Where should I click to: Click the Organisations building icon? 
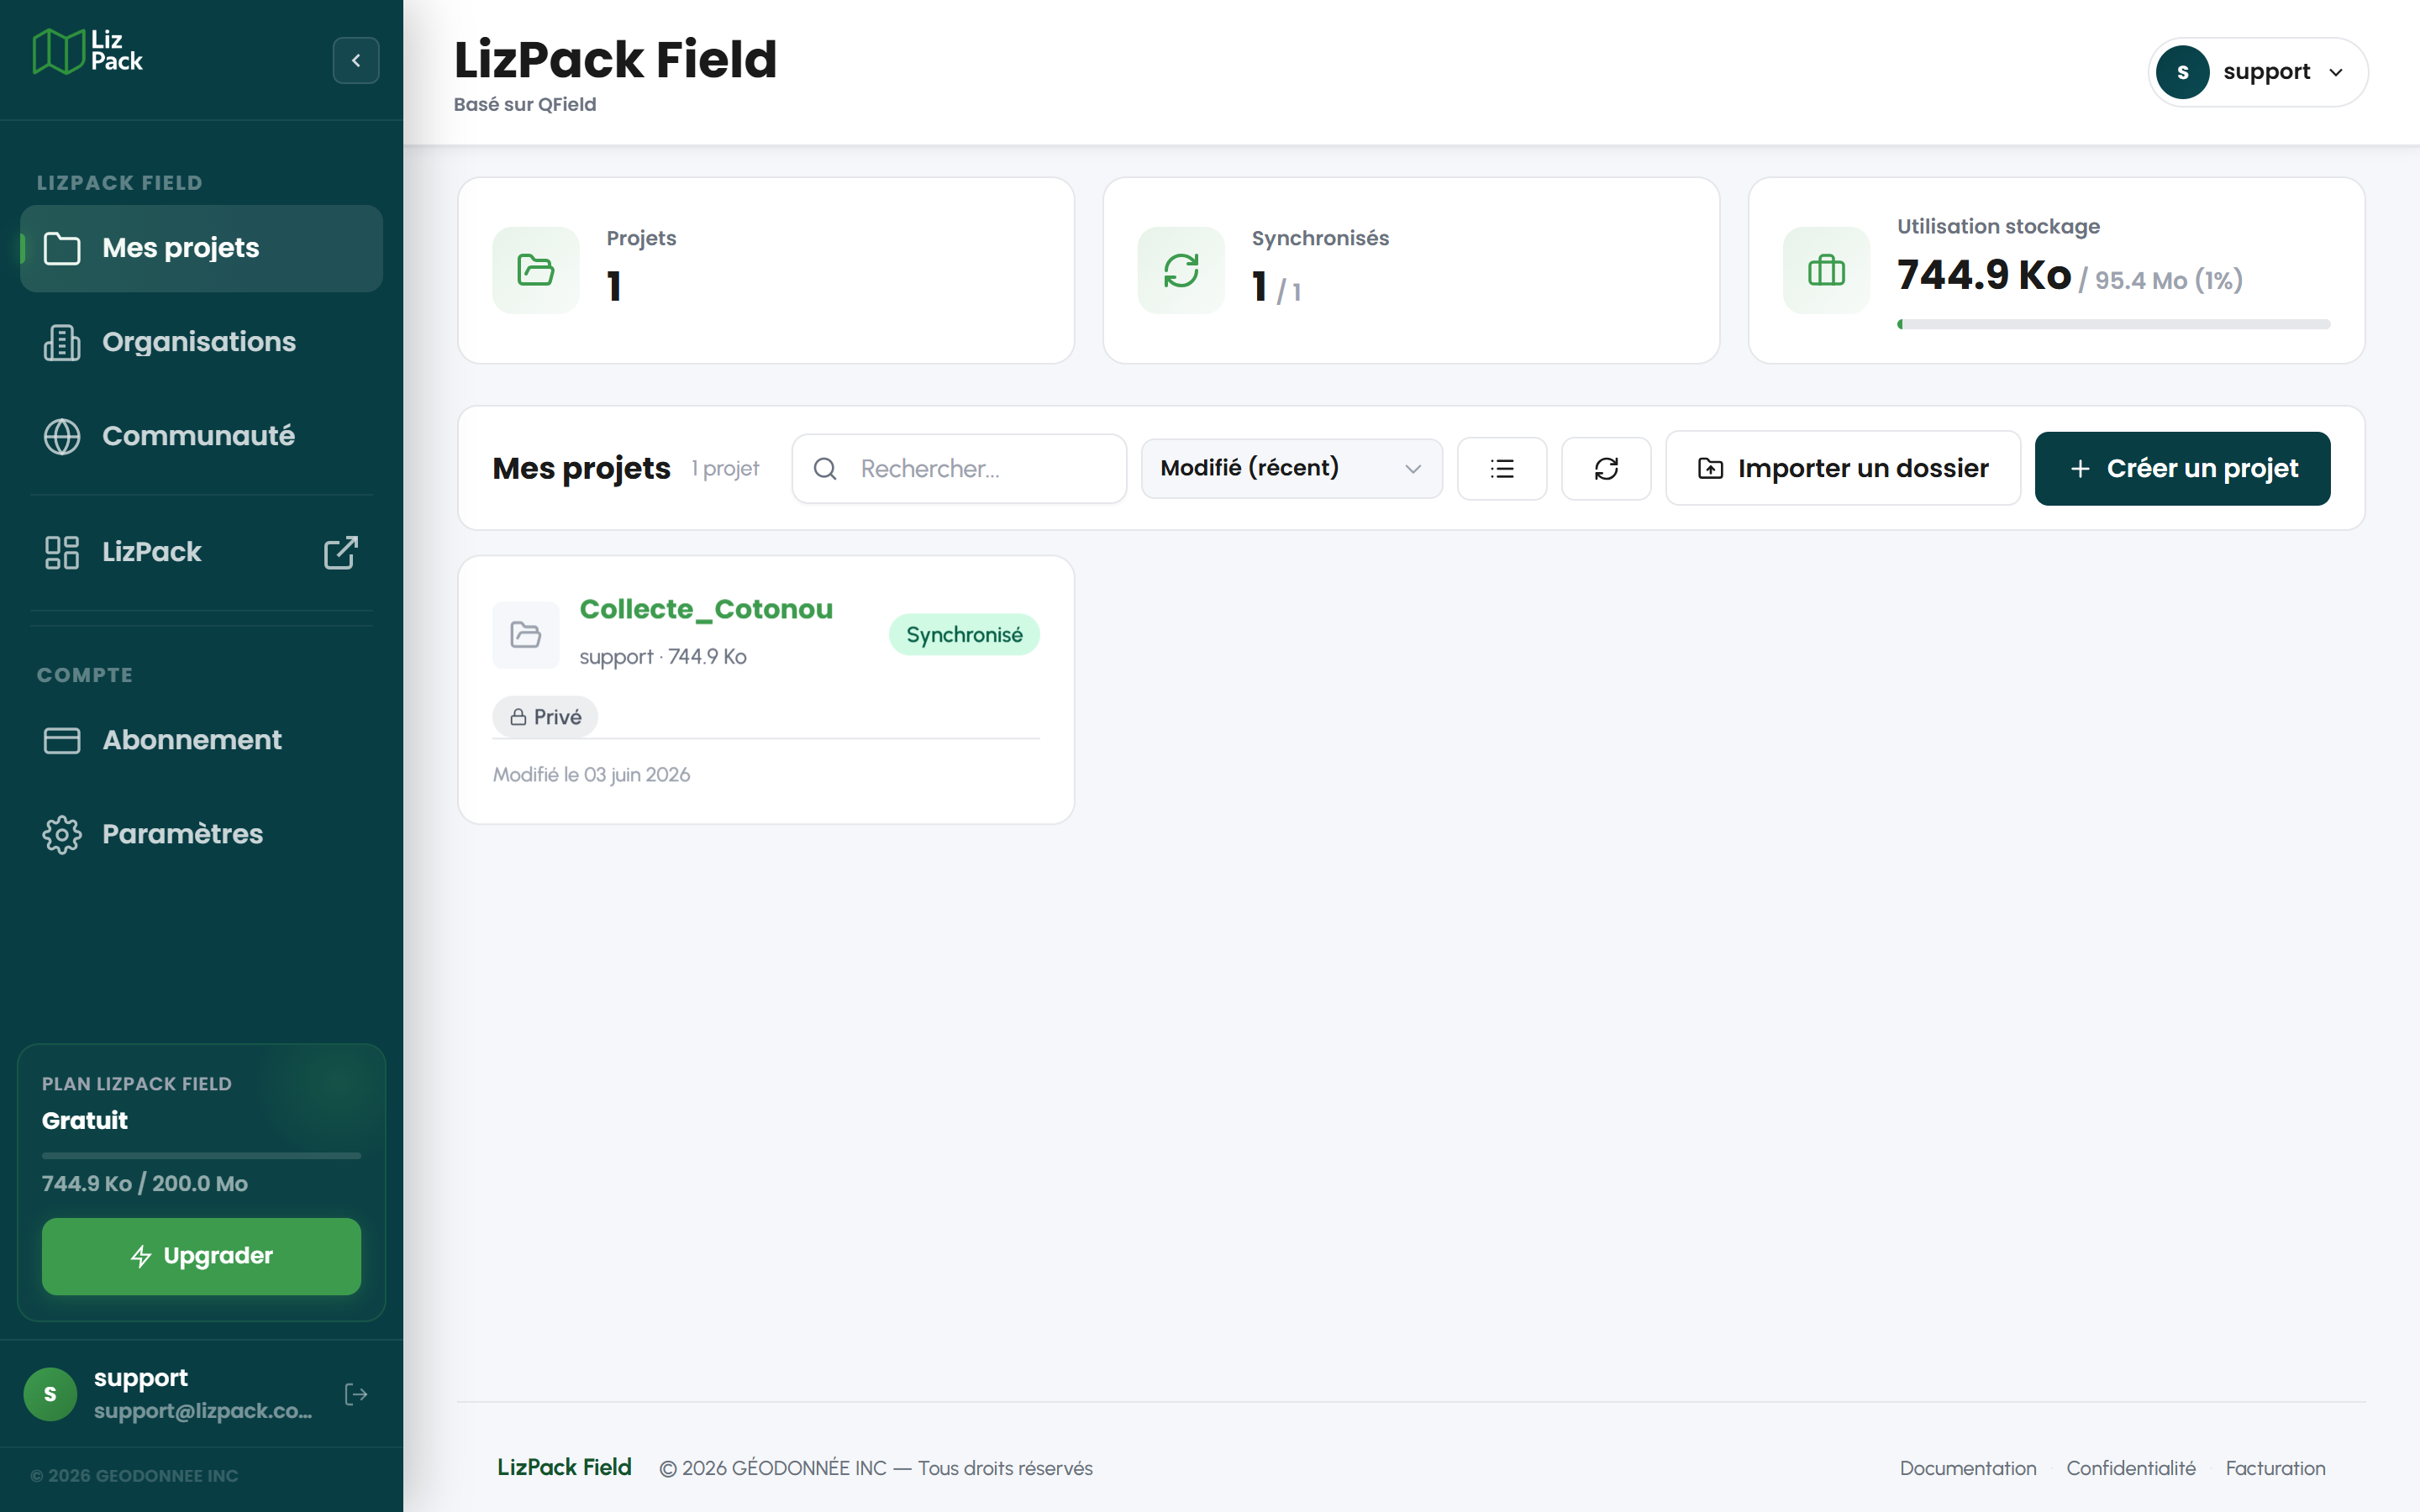click(62, 342)
